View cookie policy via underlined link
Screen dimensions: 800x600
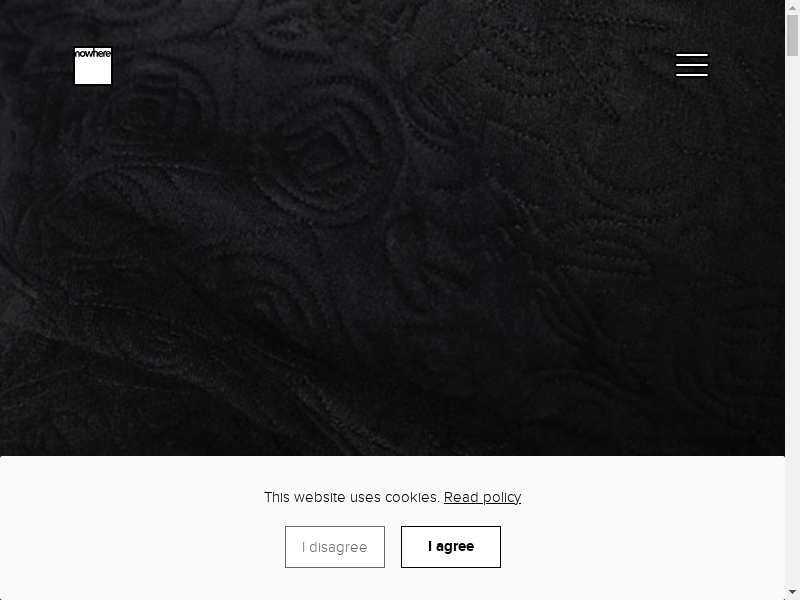coord(482,497)
